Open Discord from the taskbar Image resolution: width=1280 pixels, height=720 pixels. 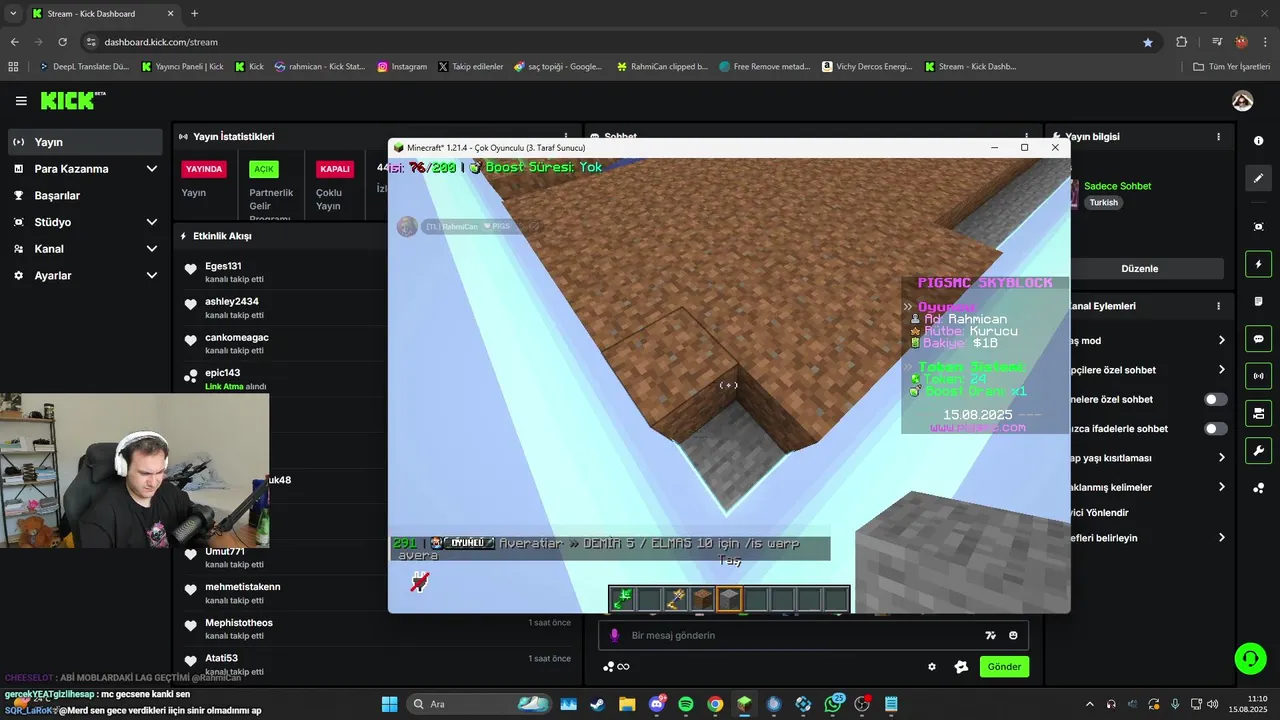(x=657, y=704)
